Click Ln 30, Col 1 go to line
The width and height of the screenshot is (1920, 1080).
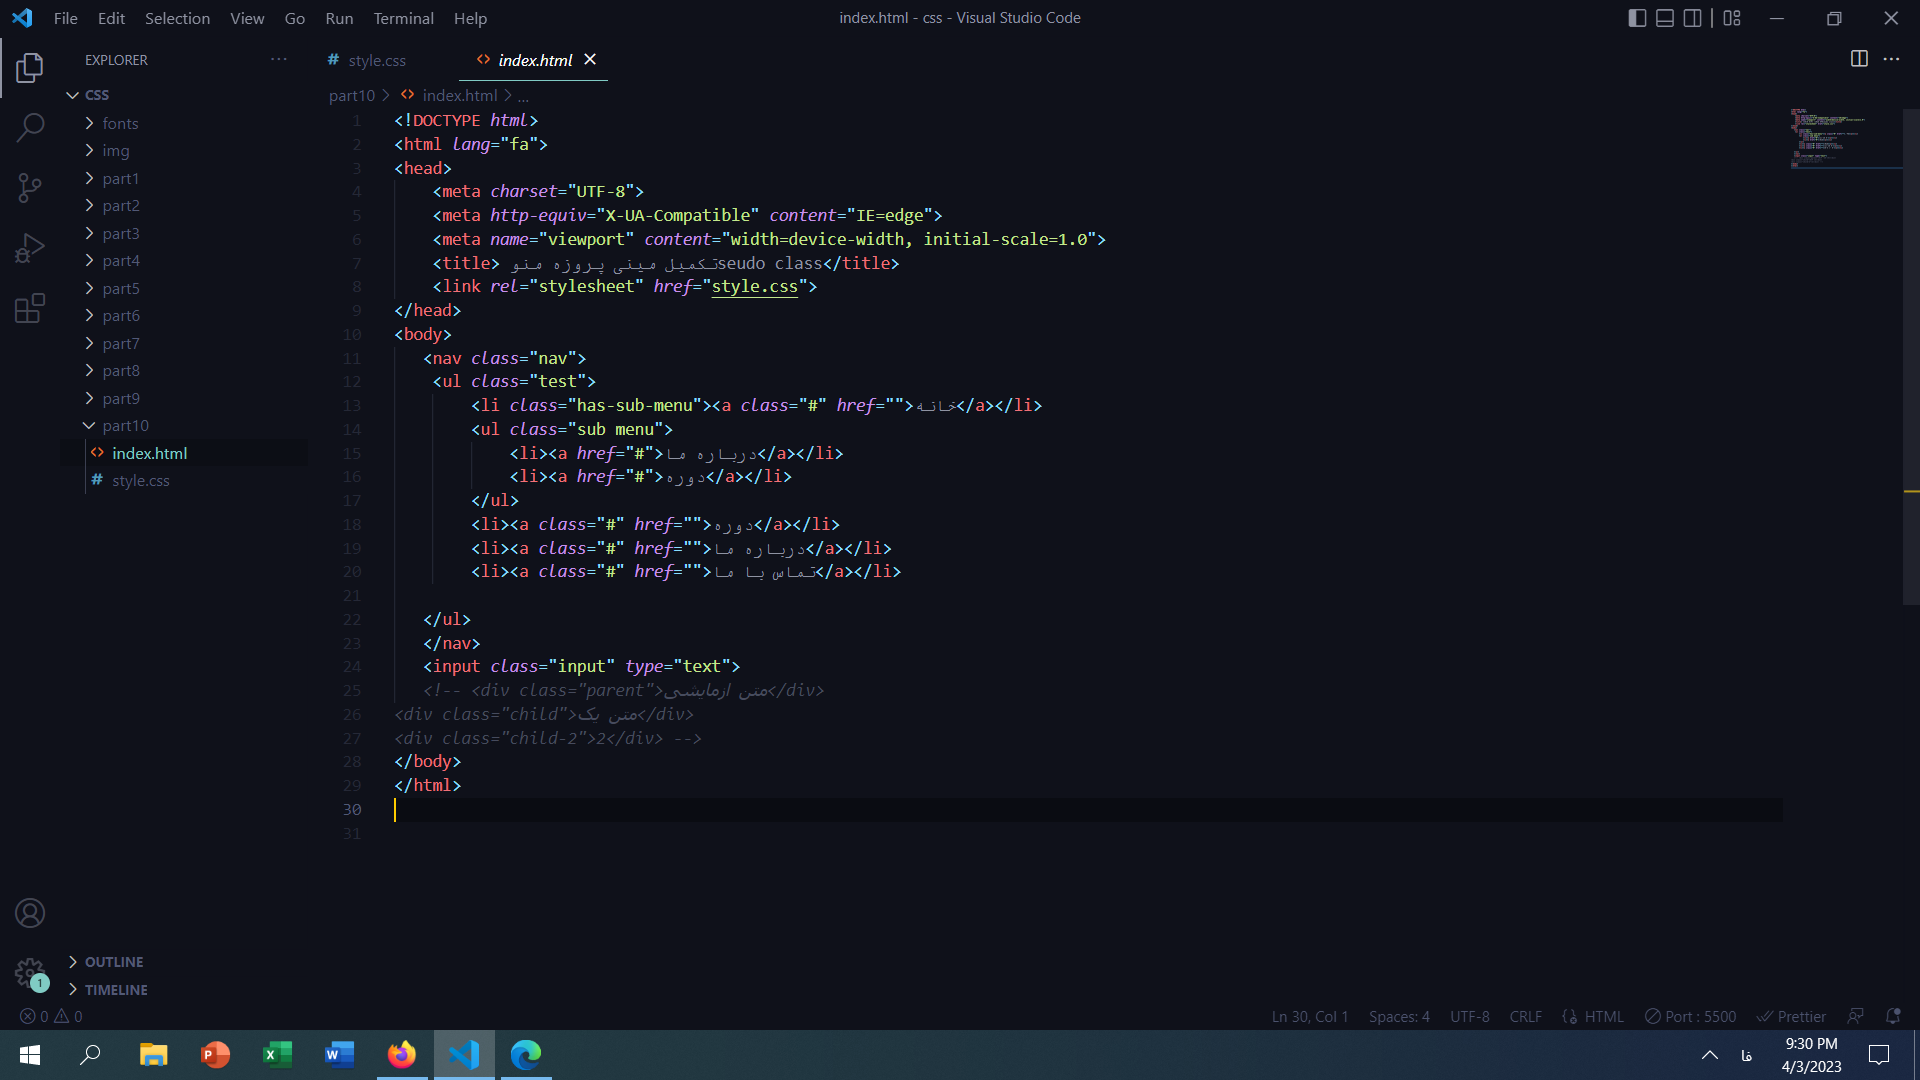click(x=1310, y=1016)
